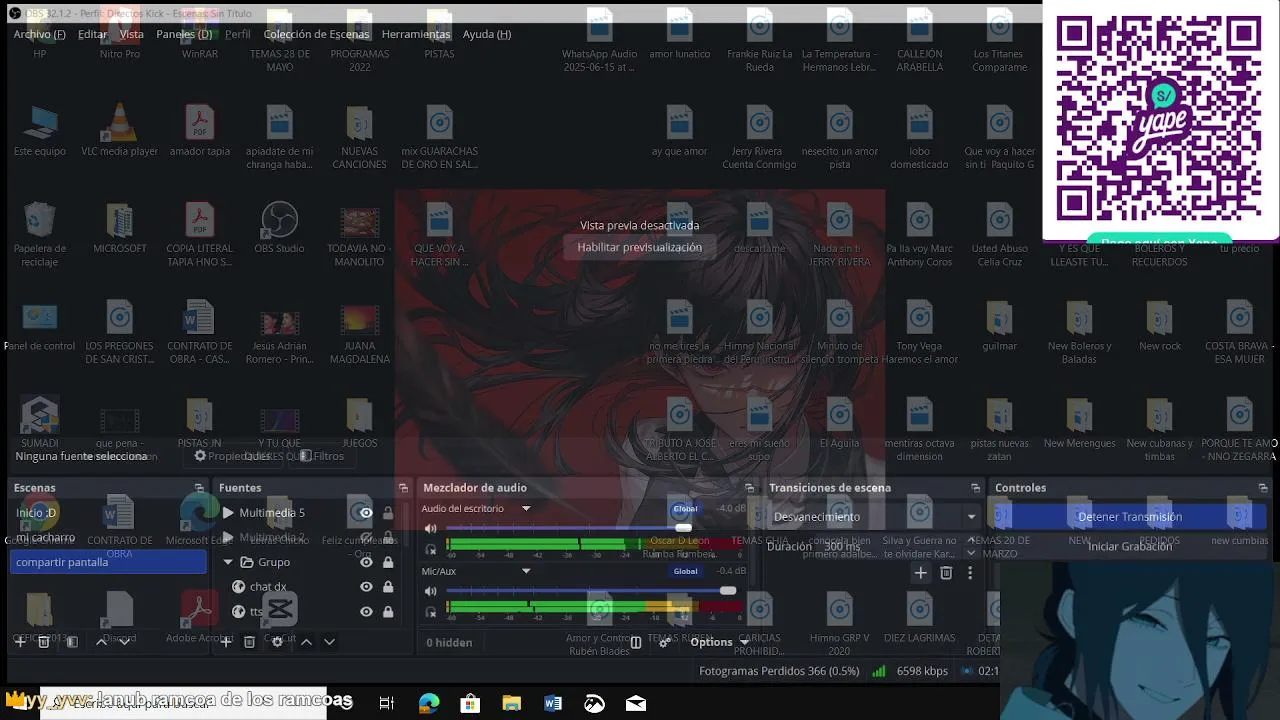Open transition properties three-dot menu

969,573
